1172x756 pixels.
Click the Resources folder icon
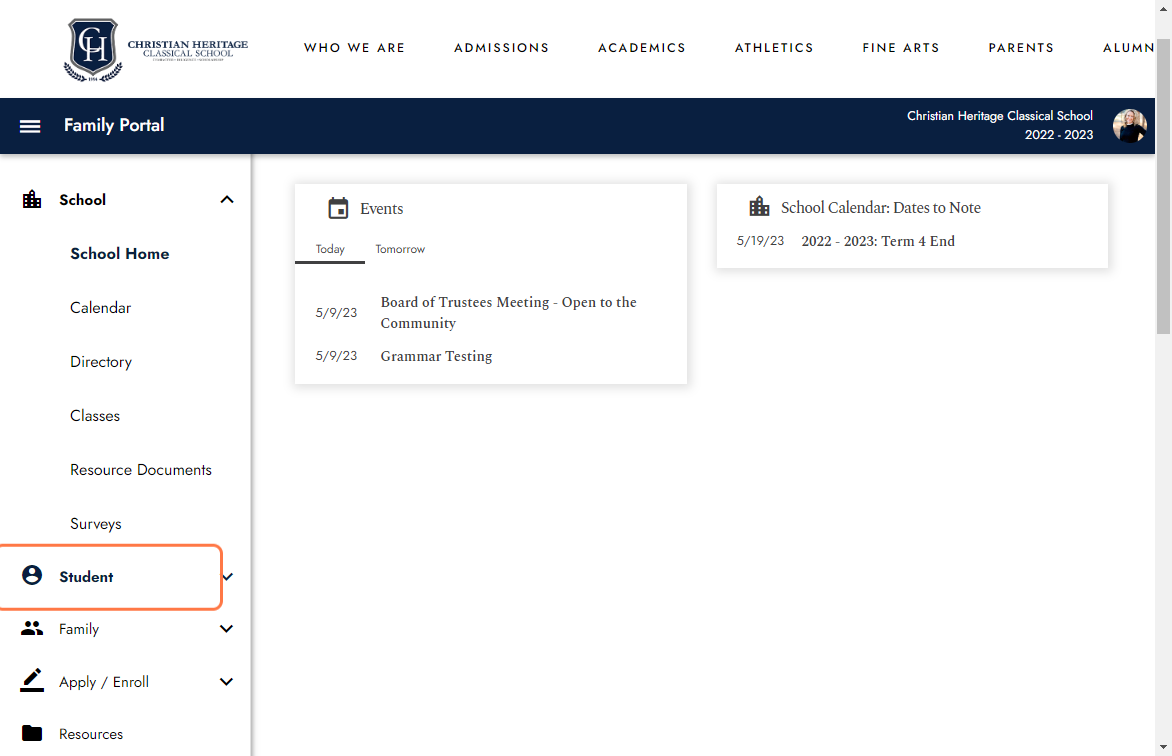[32, 733]
